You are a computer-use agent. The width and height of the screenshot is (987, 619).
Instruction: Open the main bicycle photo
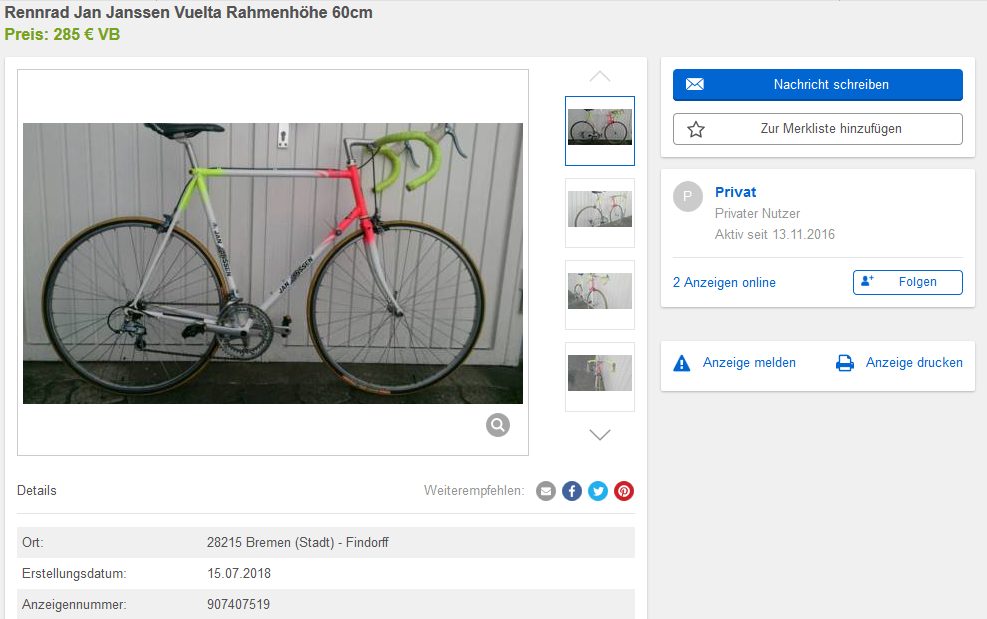[272, 263]
